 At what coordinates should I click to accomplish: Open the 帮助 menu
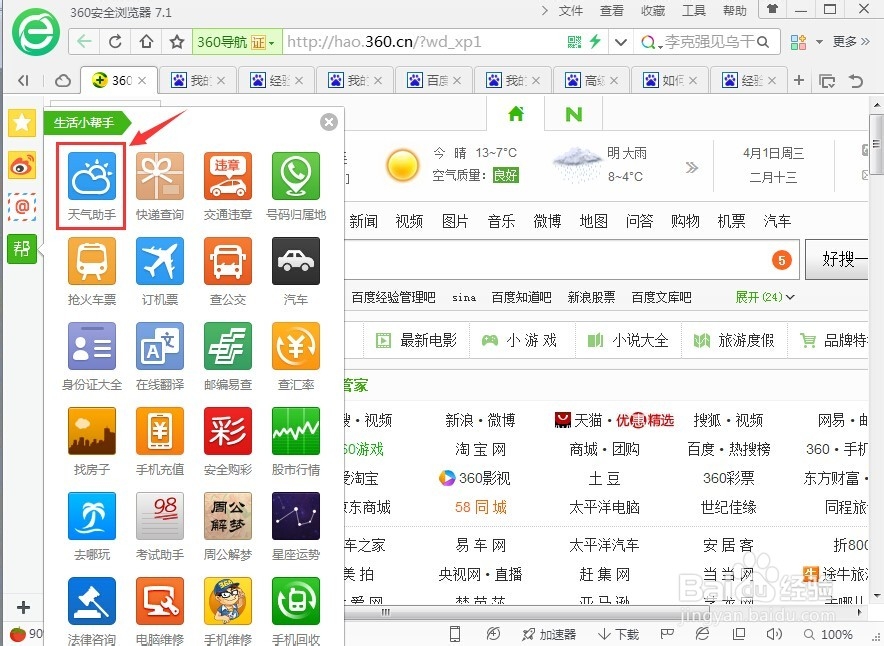pyautogui.click(x=735, y=11)
